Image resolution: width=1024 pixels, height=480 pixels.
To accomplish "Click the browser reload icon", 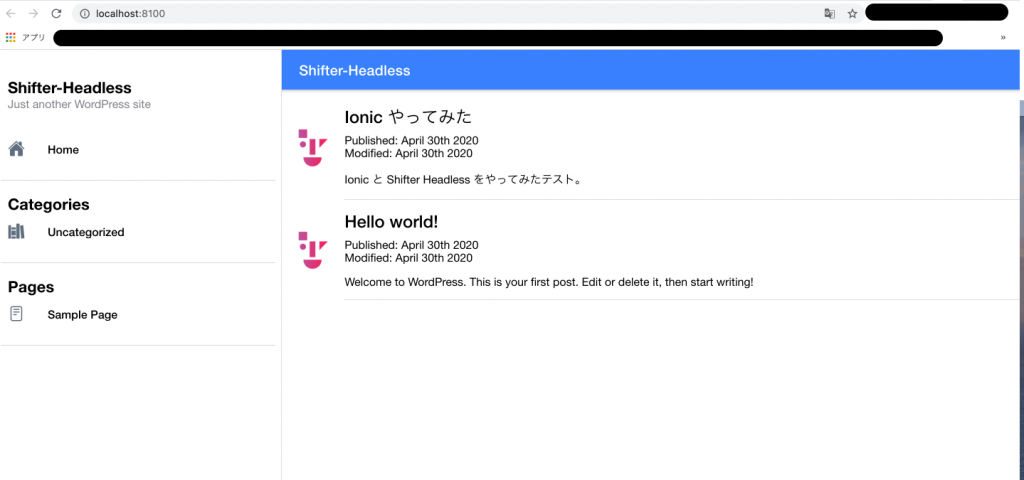I will (56, 14).
